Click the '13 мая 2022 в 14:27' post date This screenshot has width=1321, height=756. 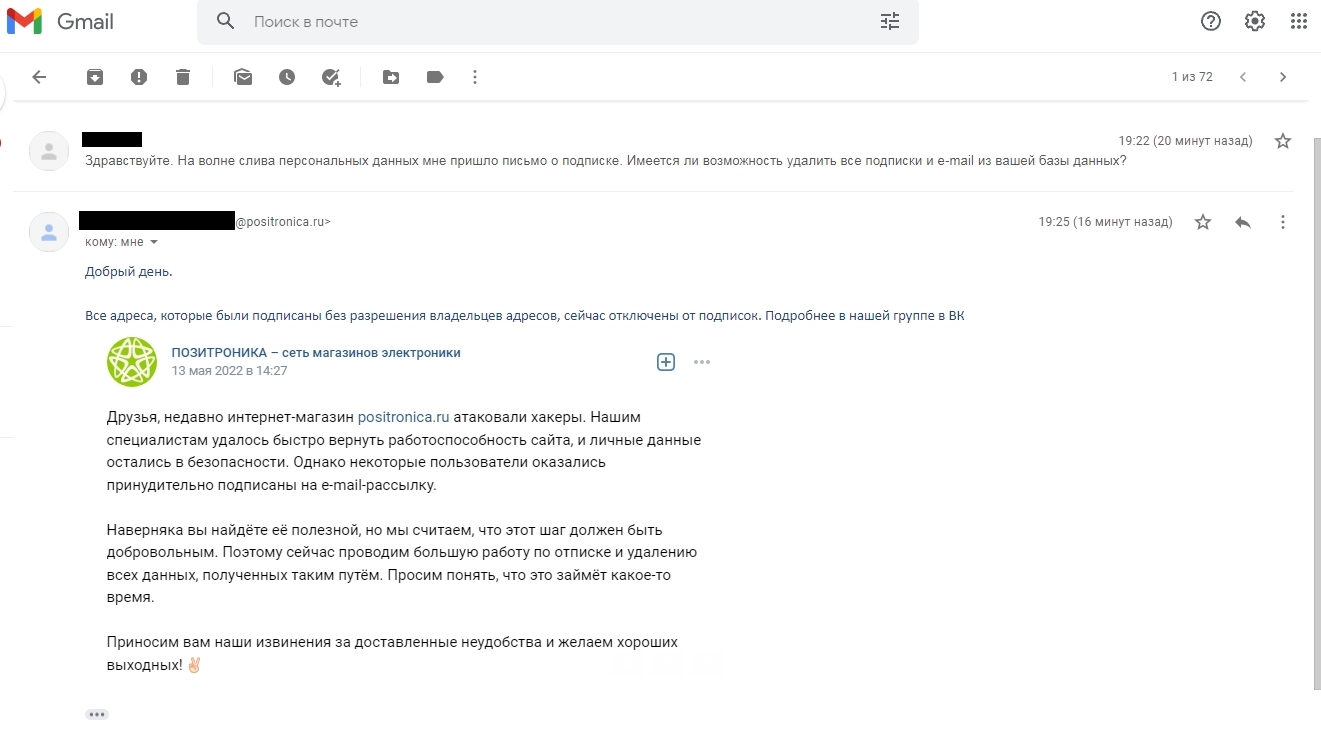(x=230, y=370)
